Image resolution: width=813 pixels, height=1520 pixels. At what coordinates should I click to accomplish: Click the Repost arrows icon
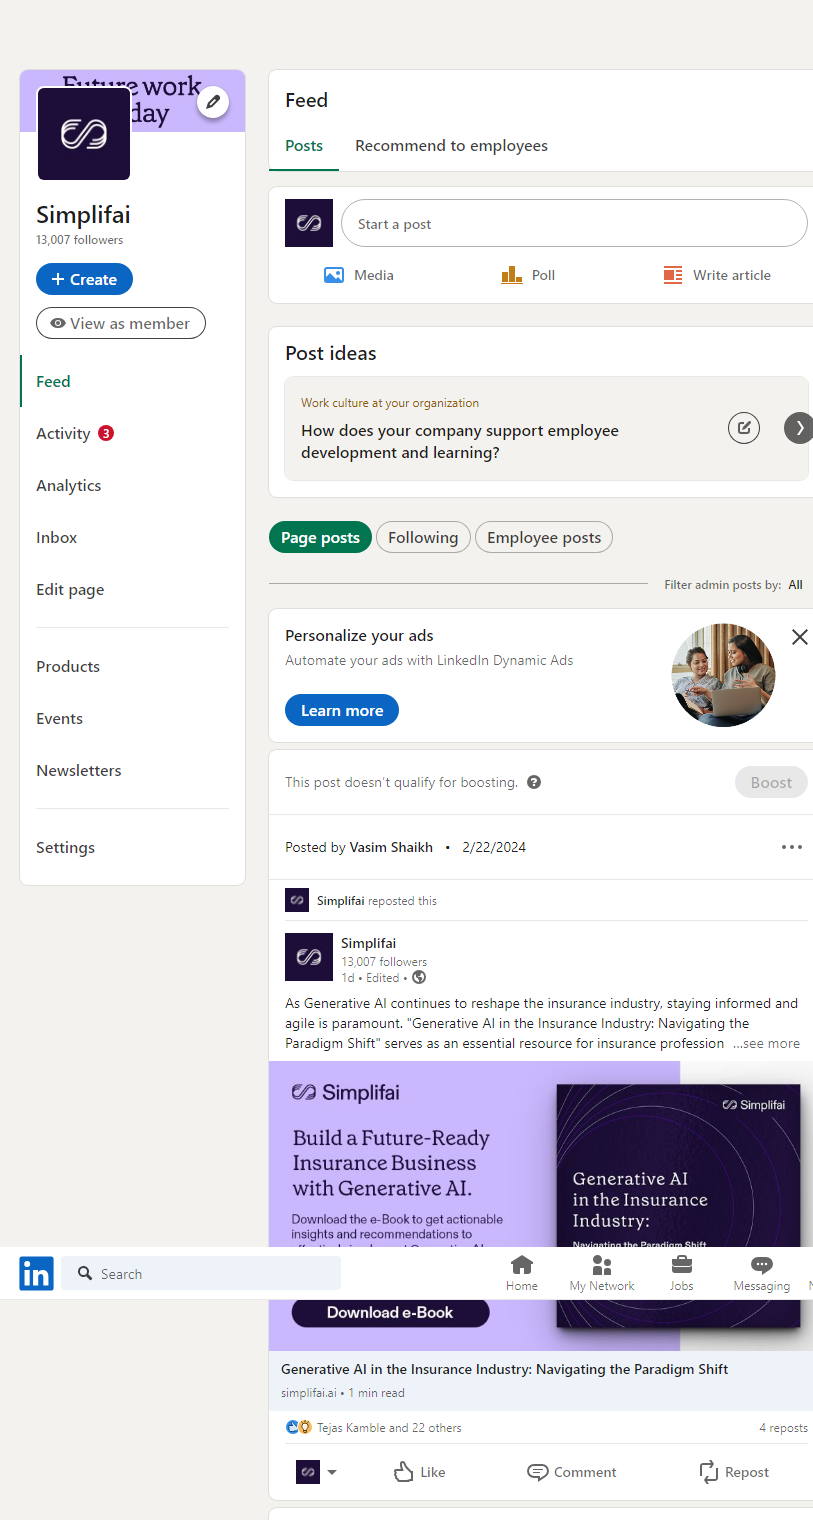point(709,1472)
